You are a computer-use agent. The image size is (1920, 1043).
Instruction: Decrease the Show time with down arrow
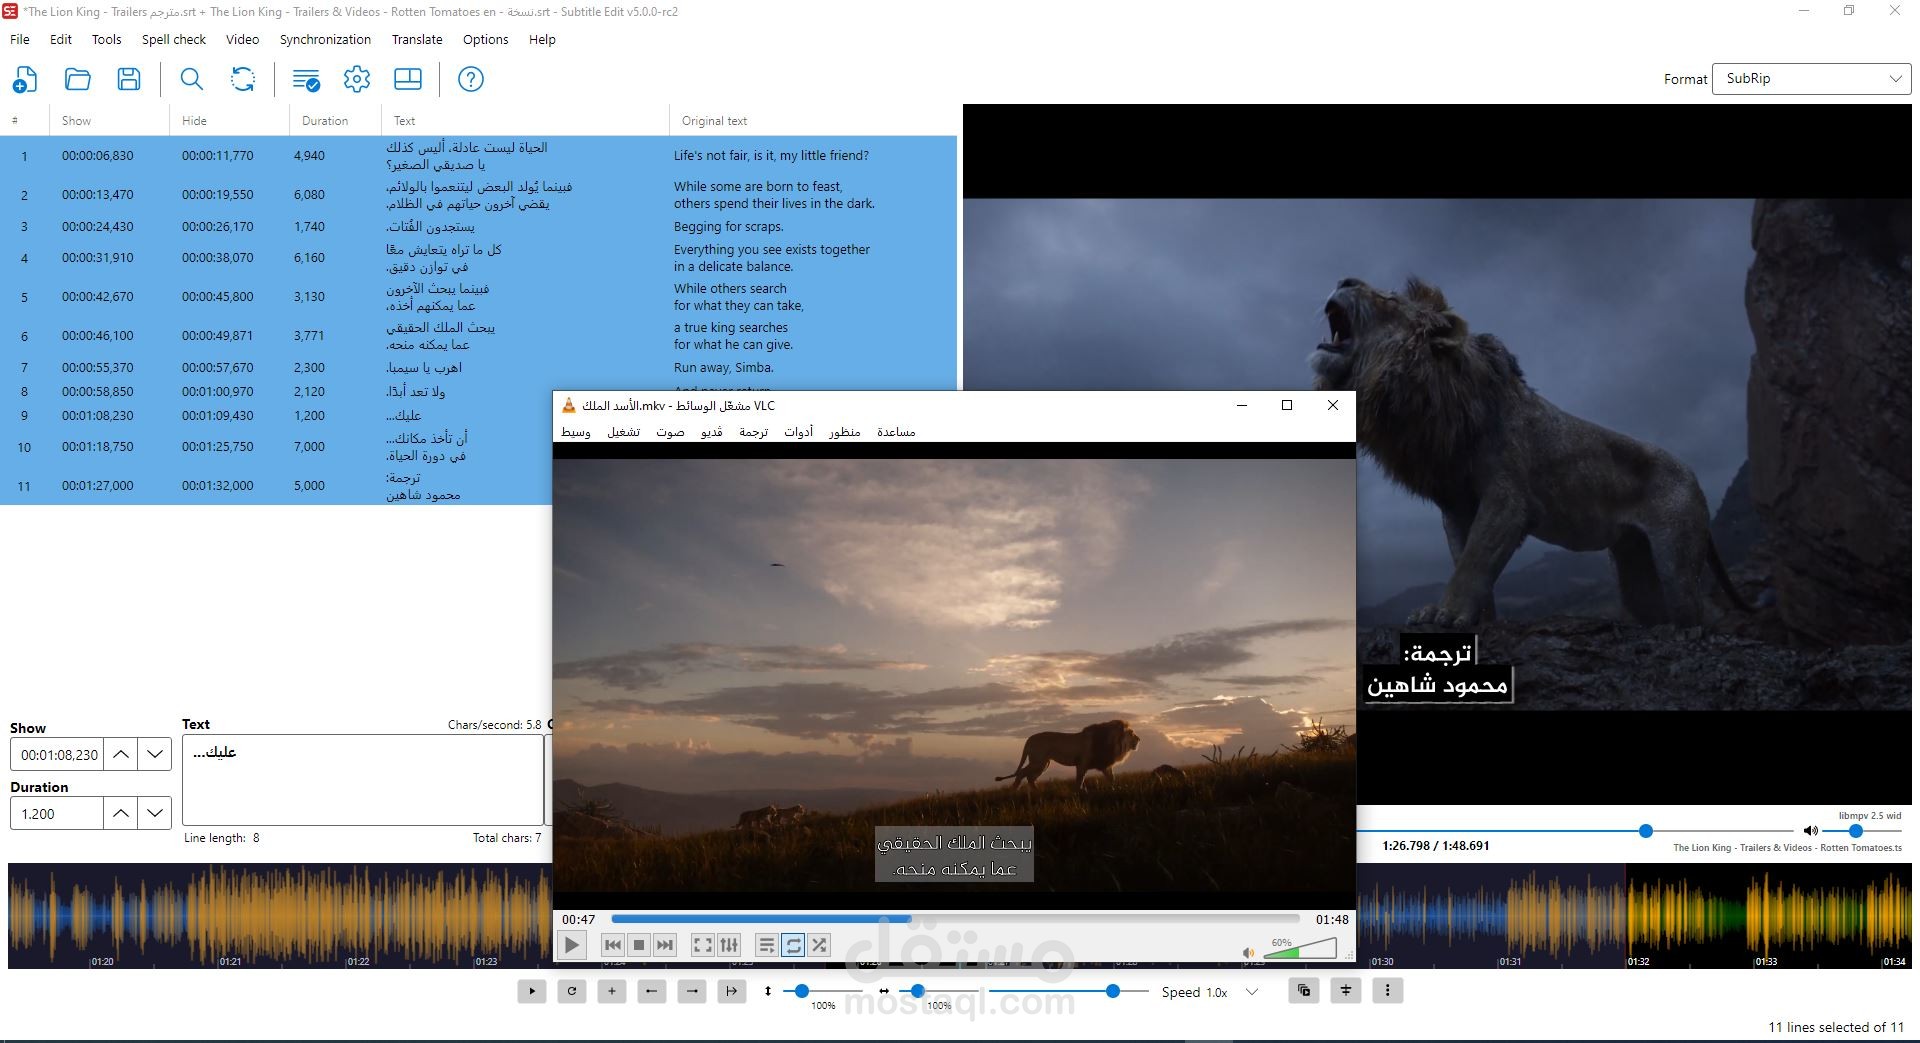tap(155, 754)
